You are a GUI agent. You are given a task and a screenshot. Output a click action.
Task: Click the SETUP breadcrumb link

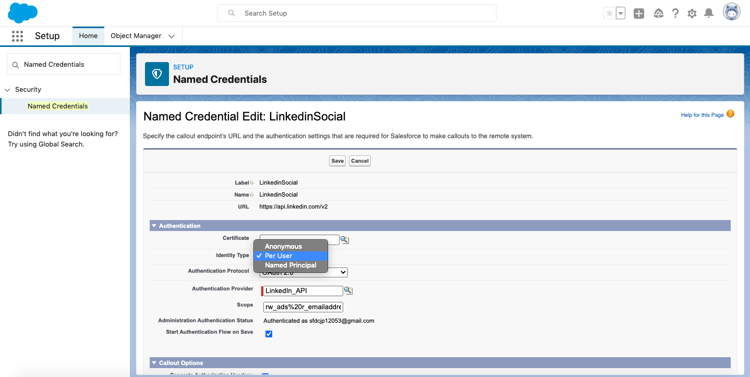tap(183, 67)
